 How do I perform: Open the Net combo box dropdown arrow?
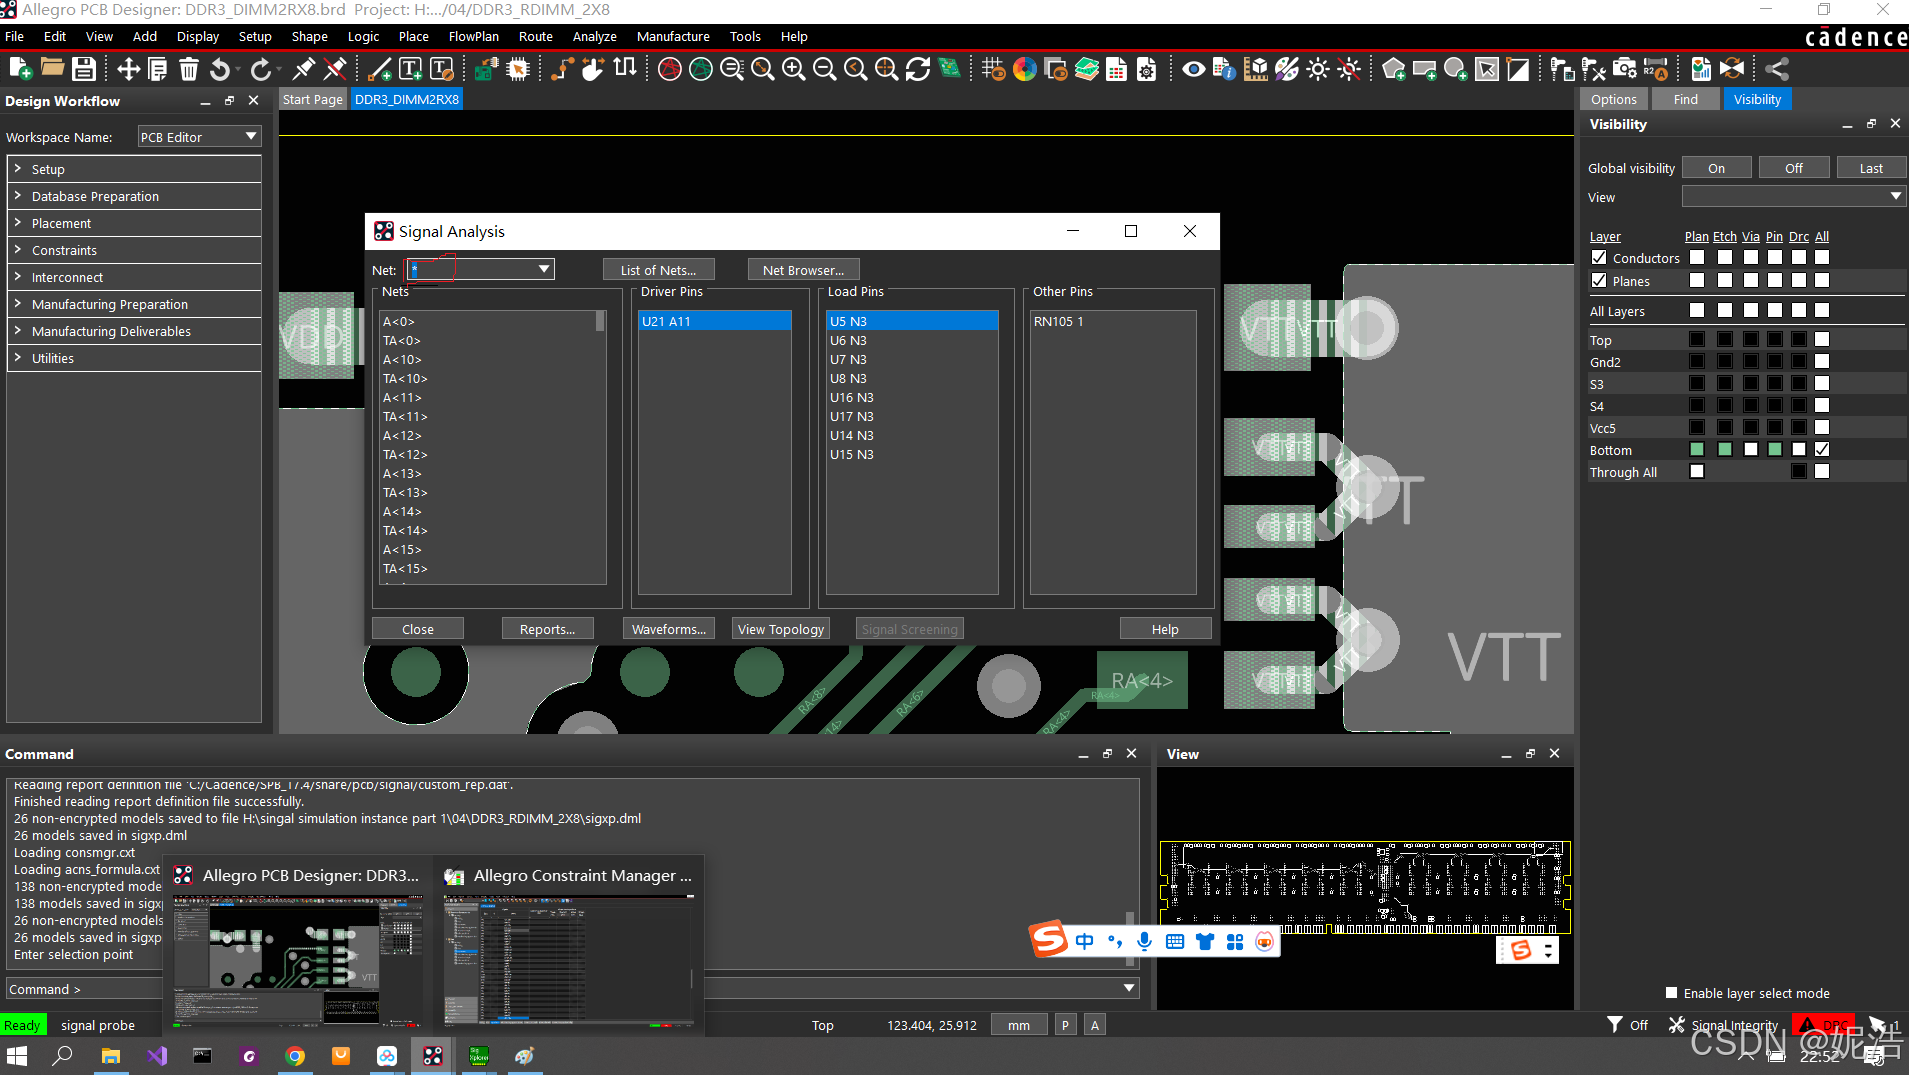pos(544,269)
